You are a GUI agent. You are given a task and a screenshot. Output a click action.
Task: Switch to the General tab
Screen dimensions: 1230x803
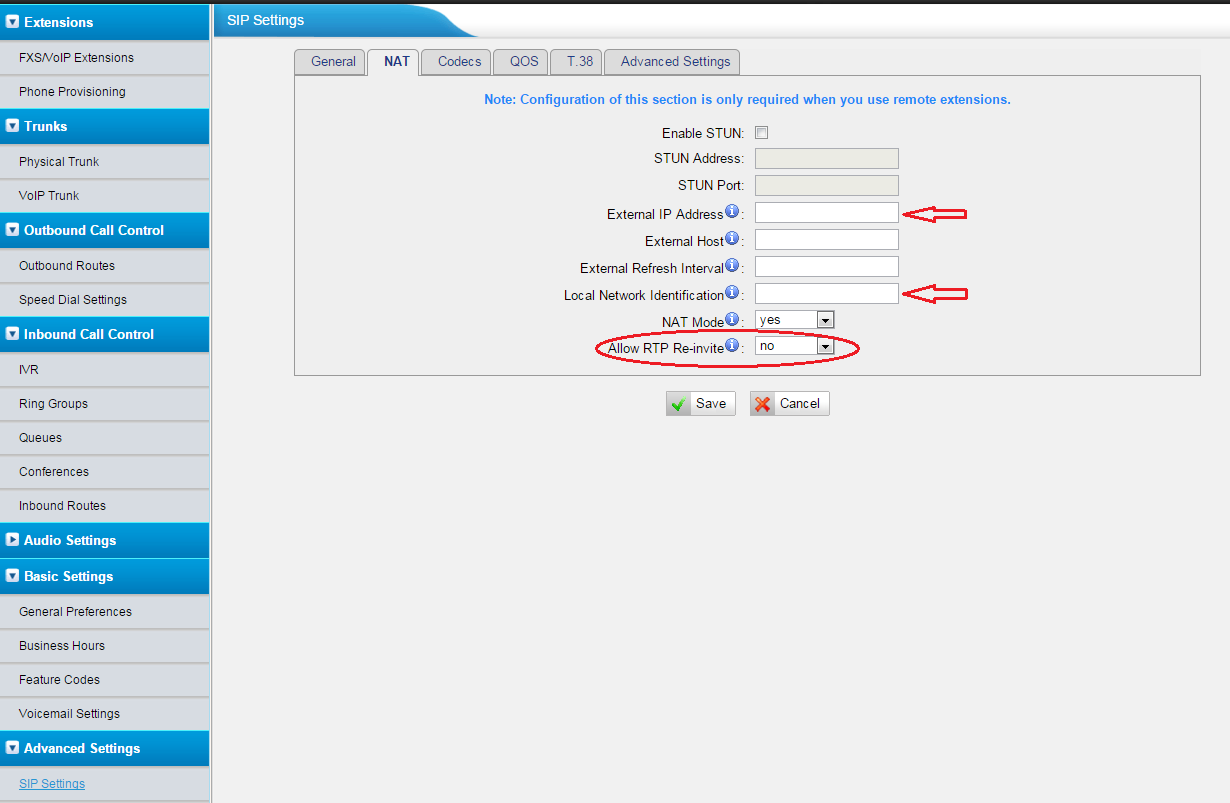(x=333, y=61)
